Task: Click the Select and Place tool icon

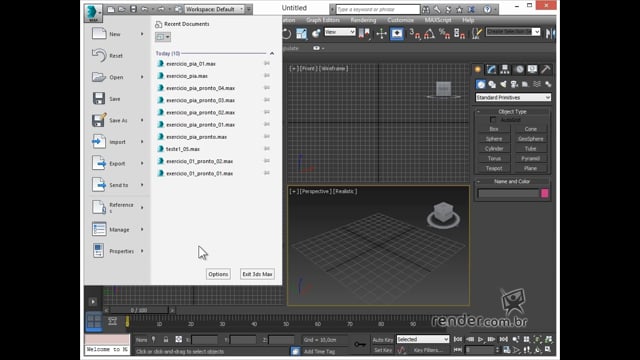Action: tap(316, 33)
